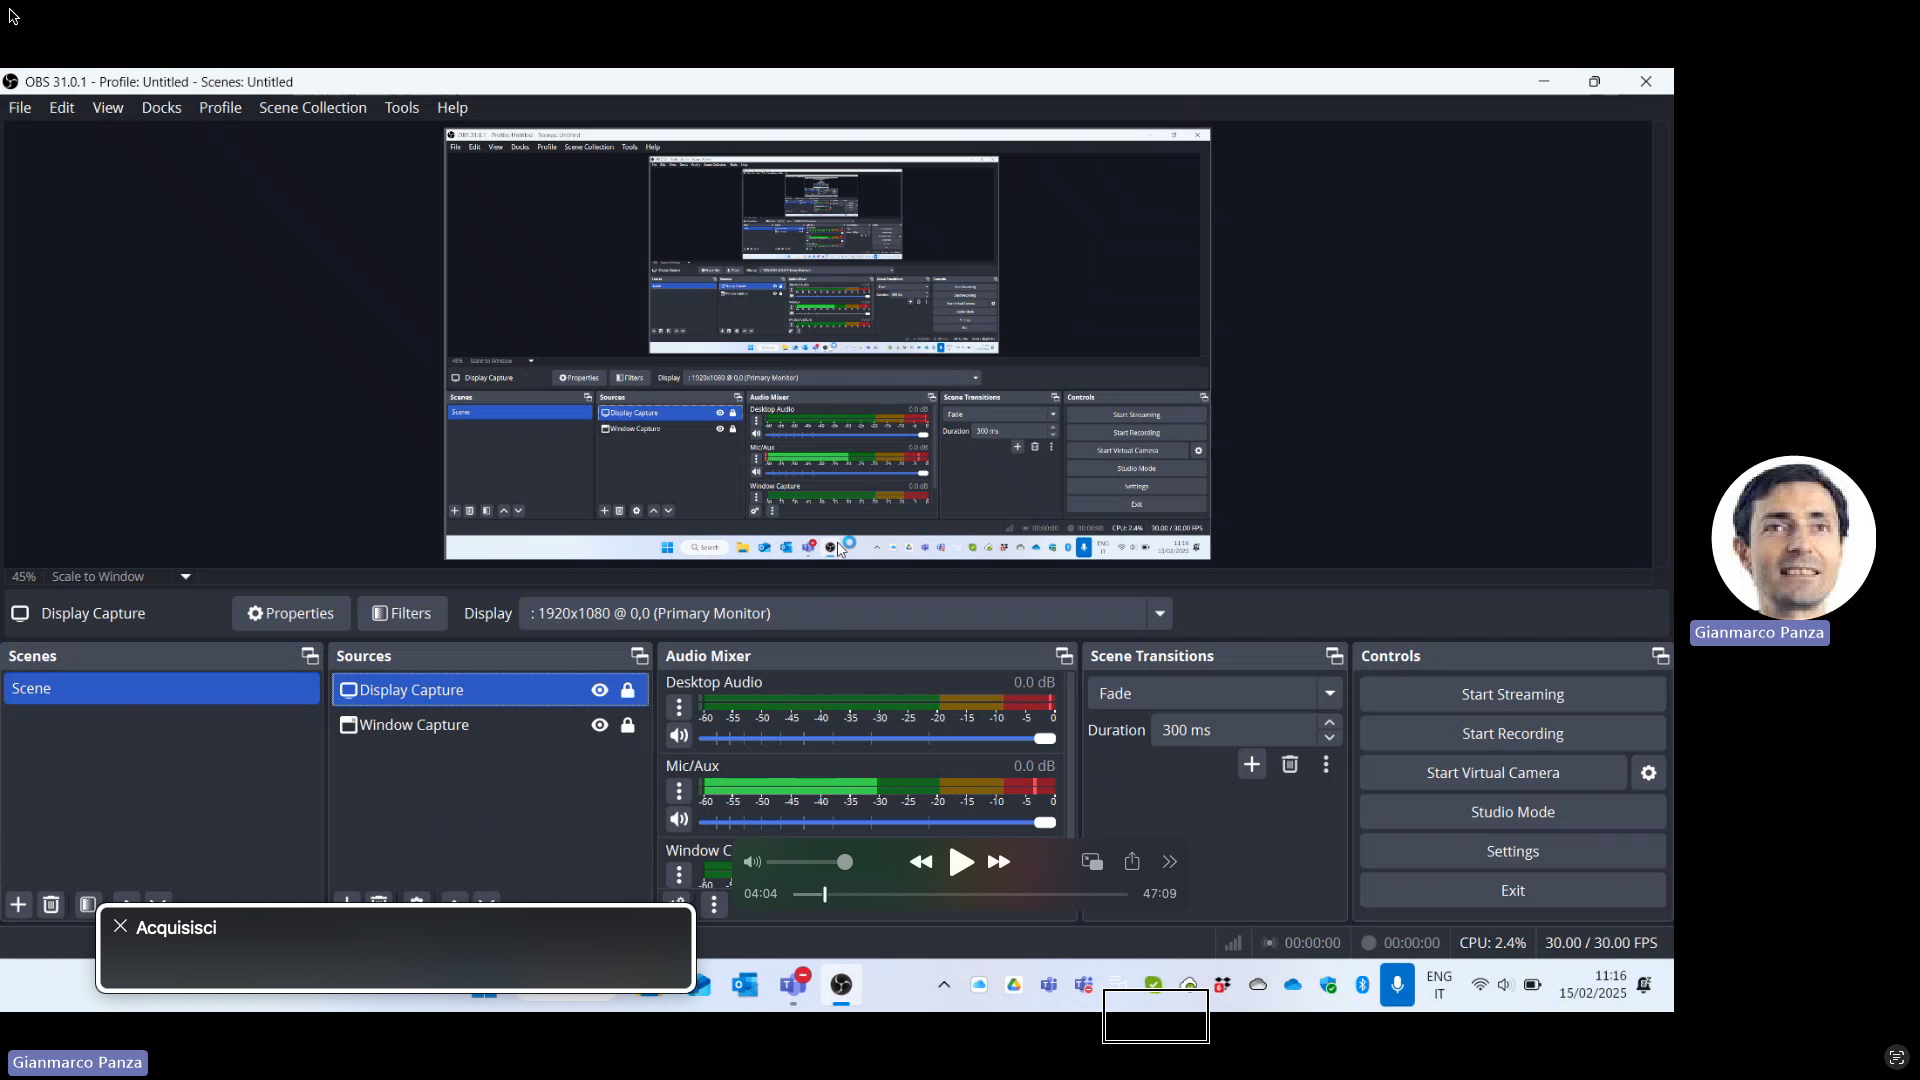Open the Help menu

point(452,108)
